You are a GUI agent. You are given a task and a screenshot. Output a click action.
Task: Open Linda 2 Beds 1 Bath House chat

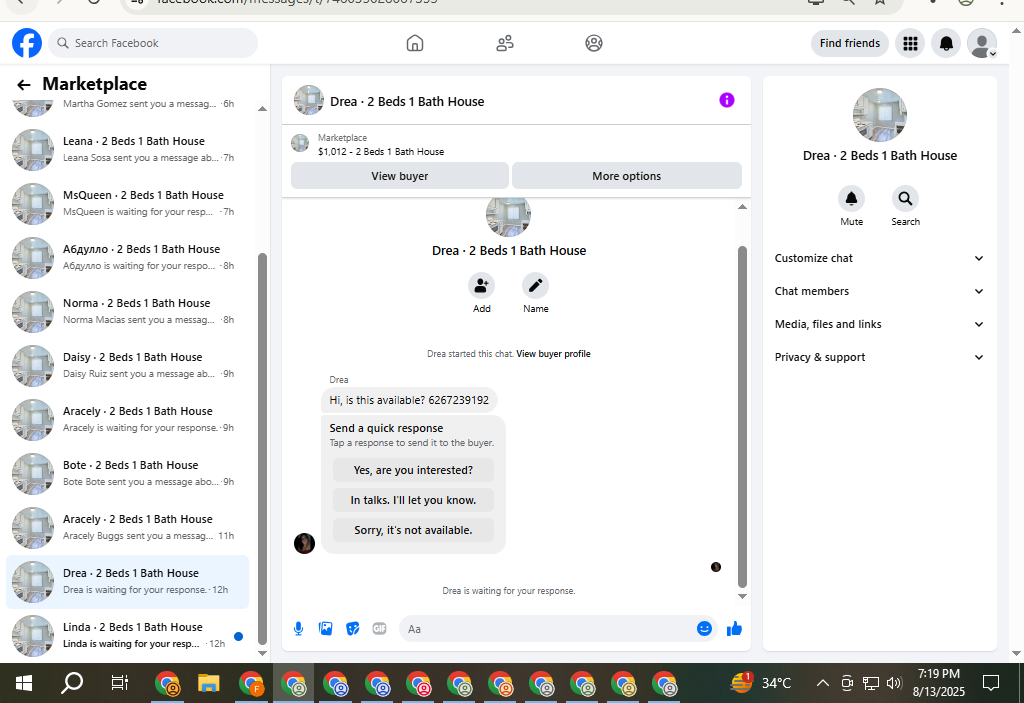pos(128,636)
